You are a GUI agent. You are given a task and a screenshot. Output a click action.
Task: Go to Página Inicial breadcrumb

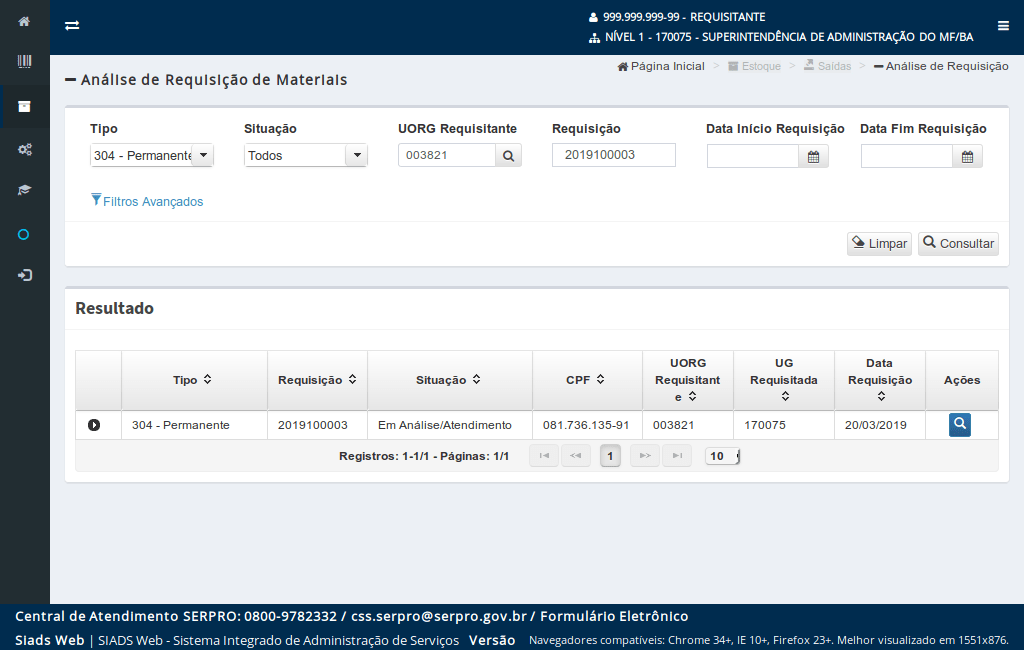(661, 66)
